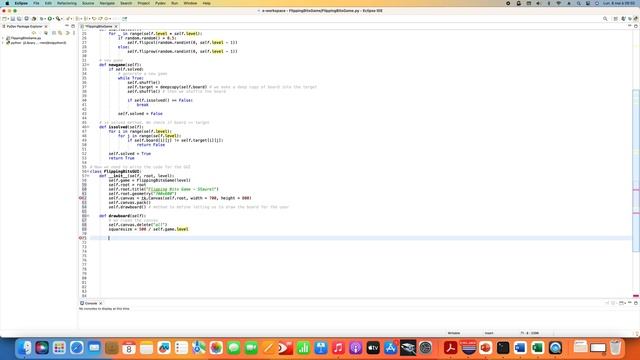Collapse the newgame method fold marker
This screenshot has width=640, height=360.
coord(88,64)
